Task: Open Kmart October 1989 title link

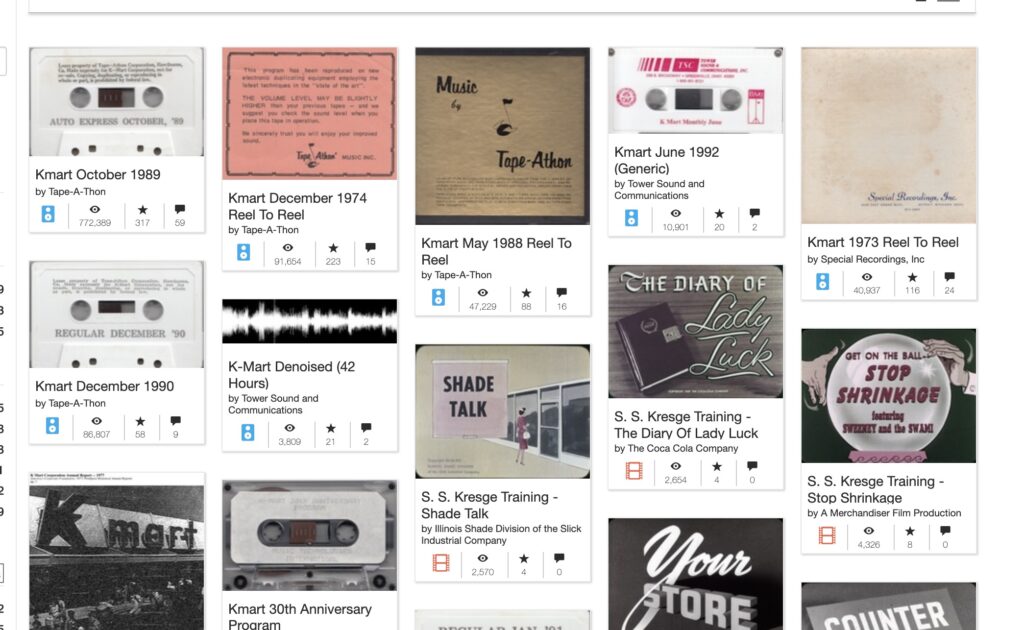Action: pyautogui.click(x=98, y=174)
